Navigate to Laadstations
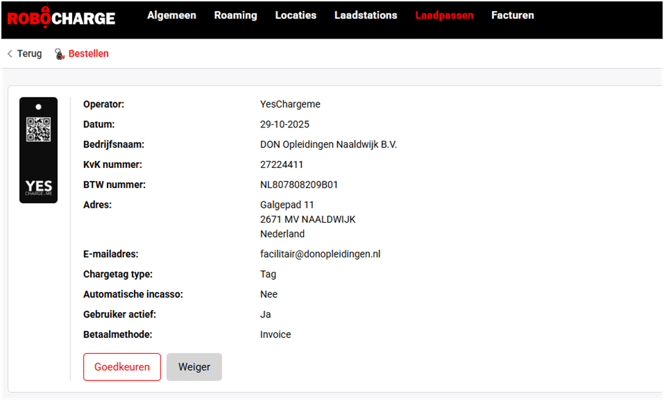Viewport: 664px width, 401px height. (367, 16)
